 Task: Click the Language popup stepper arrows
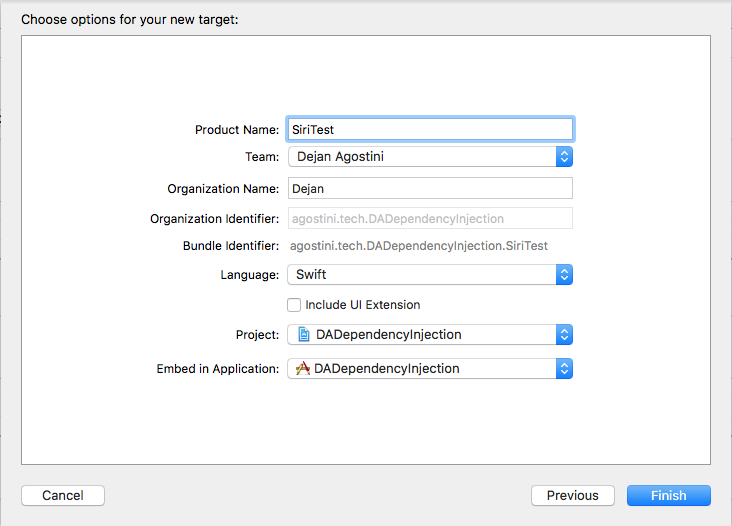564,275
